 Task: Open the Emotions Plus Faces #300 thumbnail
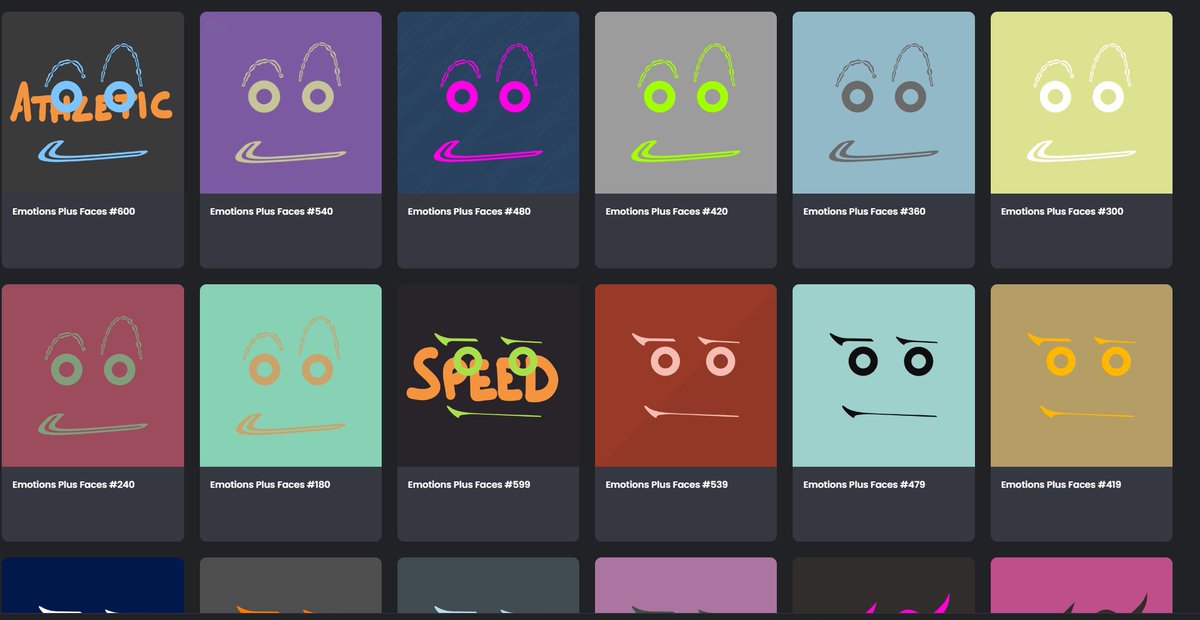[x=1082, y=103]
